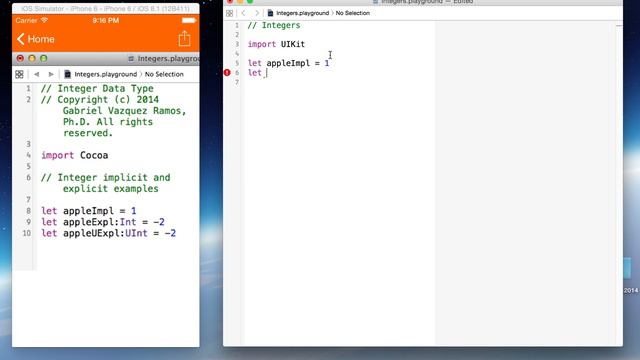640x360 pixels.
Task: Click 'let appleExpl:Int = -2' line
Action: (103, 222)
